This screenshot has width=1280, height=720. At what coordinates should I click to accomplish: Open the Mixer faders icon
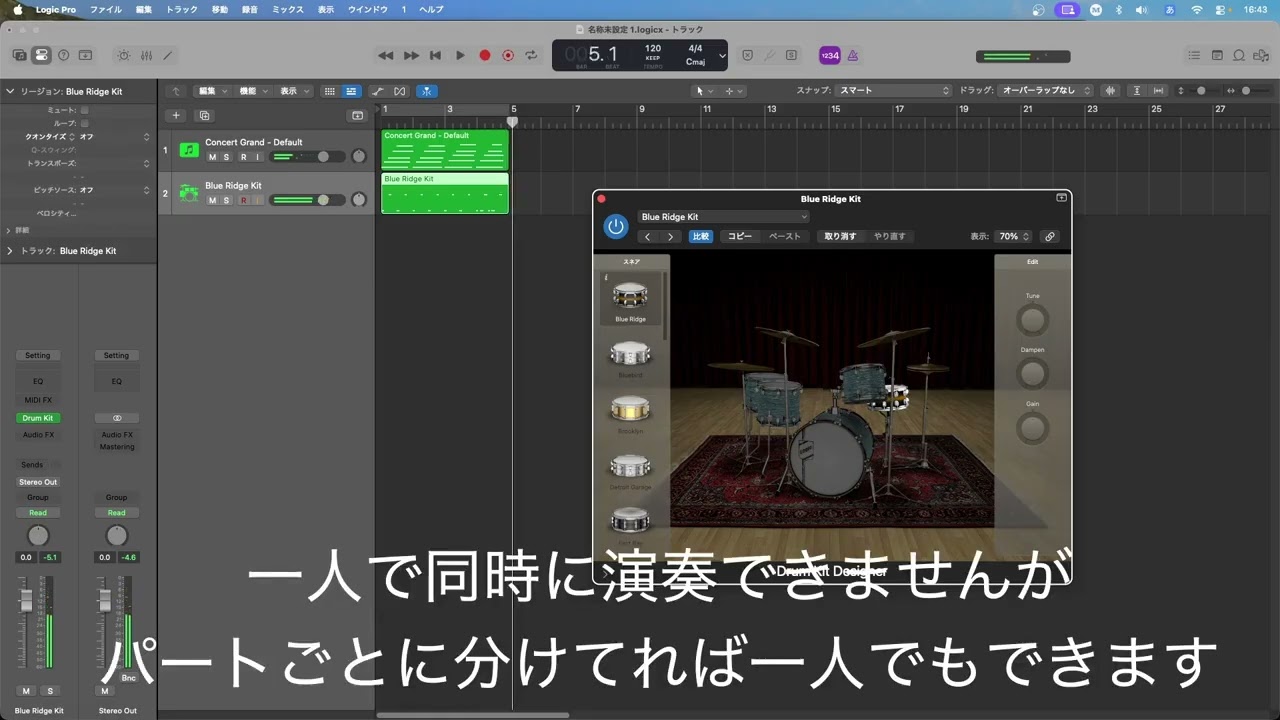pyautogui.click(x=146, y=56)
